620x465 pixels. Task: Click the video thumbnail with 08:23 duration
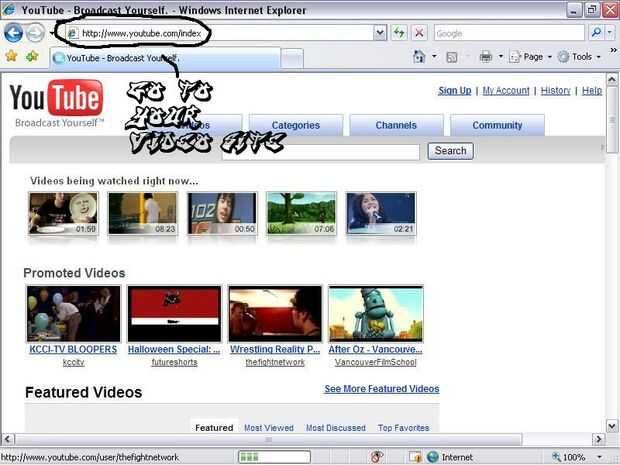[143, 214]
